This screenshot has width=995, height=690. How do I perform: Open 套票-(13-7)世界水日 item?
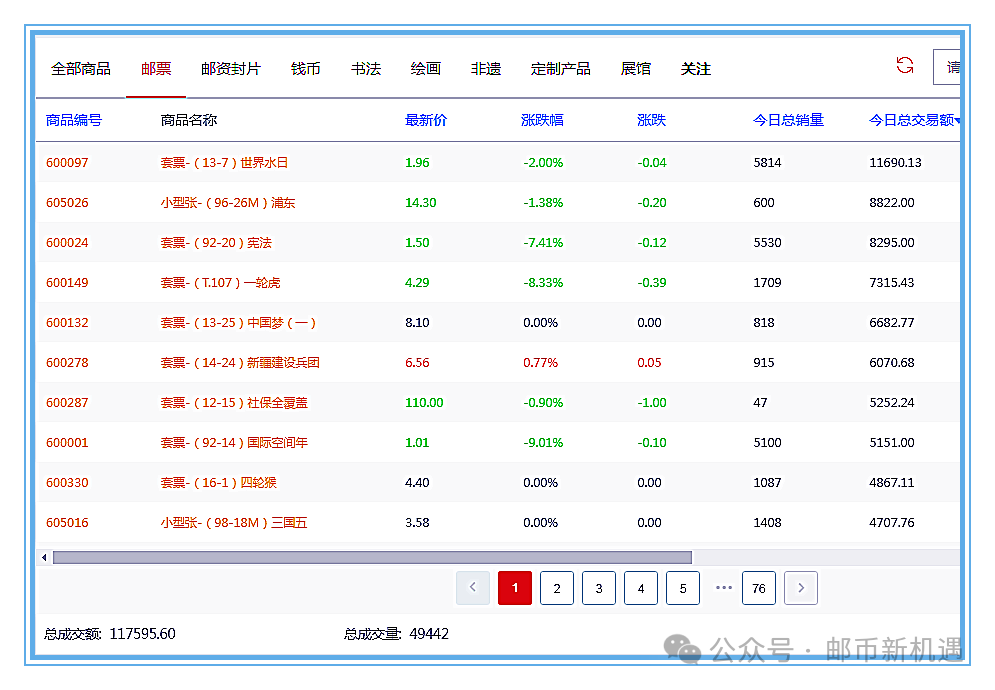pos(224,163)
